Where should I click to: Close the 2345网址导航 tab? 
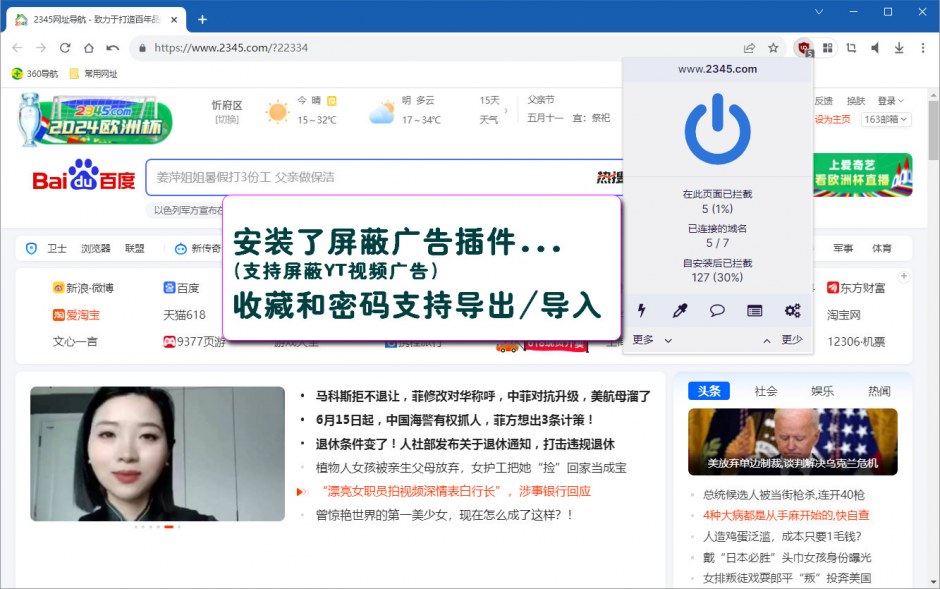point(174,20)
